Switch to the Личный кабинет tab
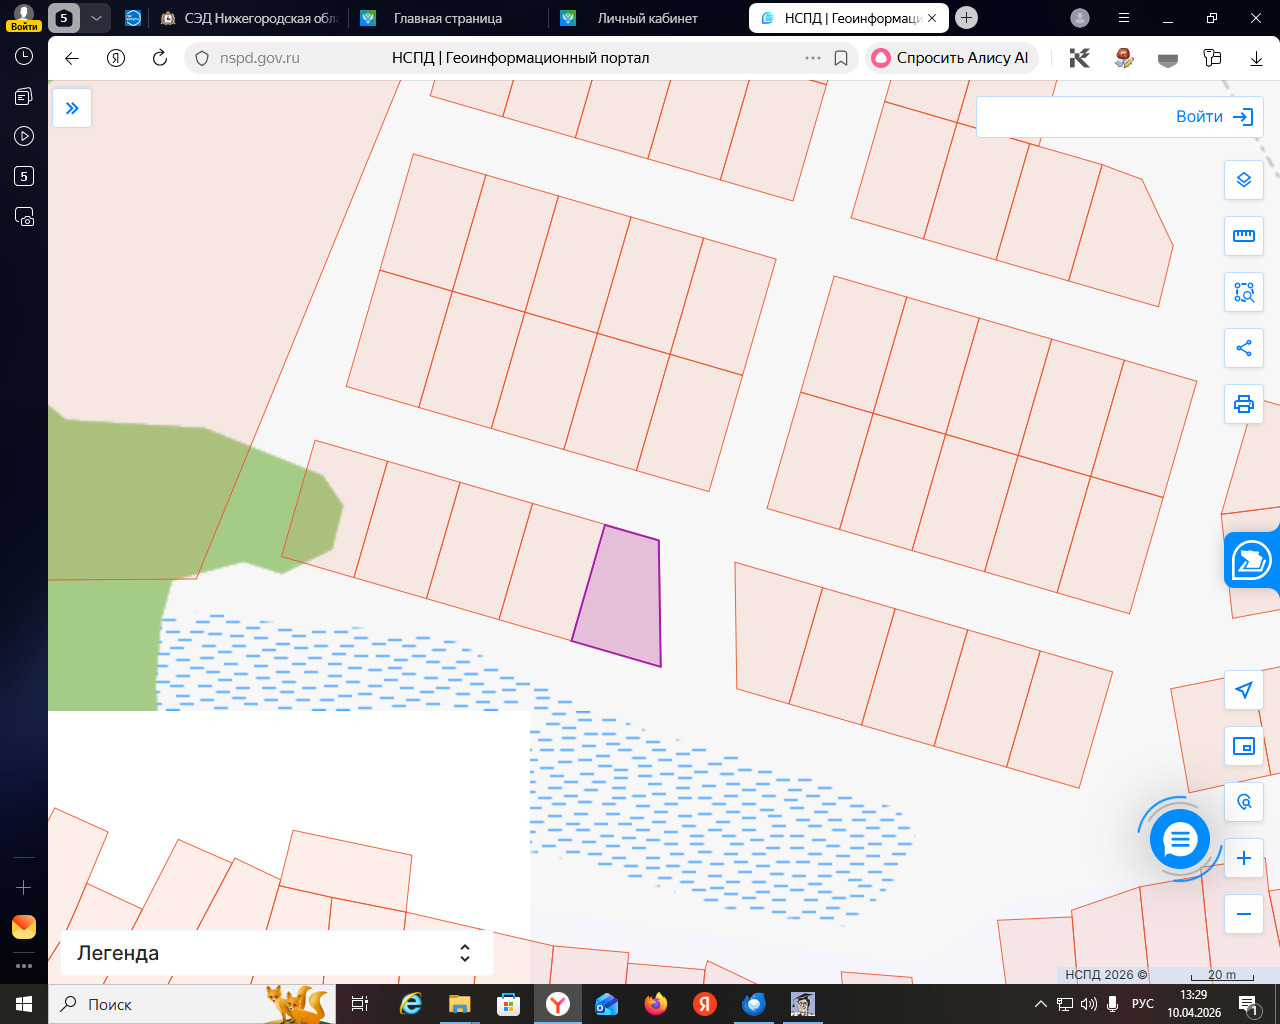Viewport: 1280px width, 1024px height. [x=647, y=18]
